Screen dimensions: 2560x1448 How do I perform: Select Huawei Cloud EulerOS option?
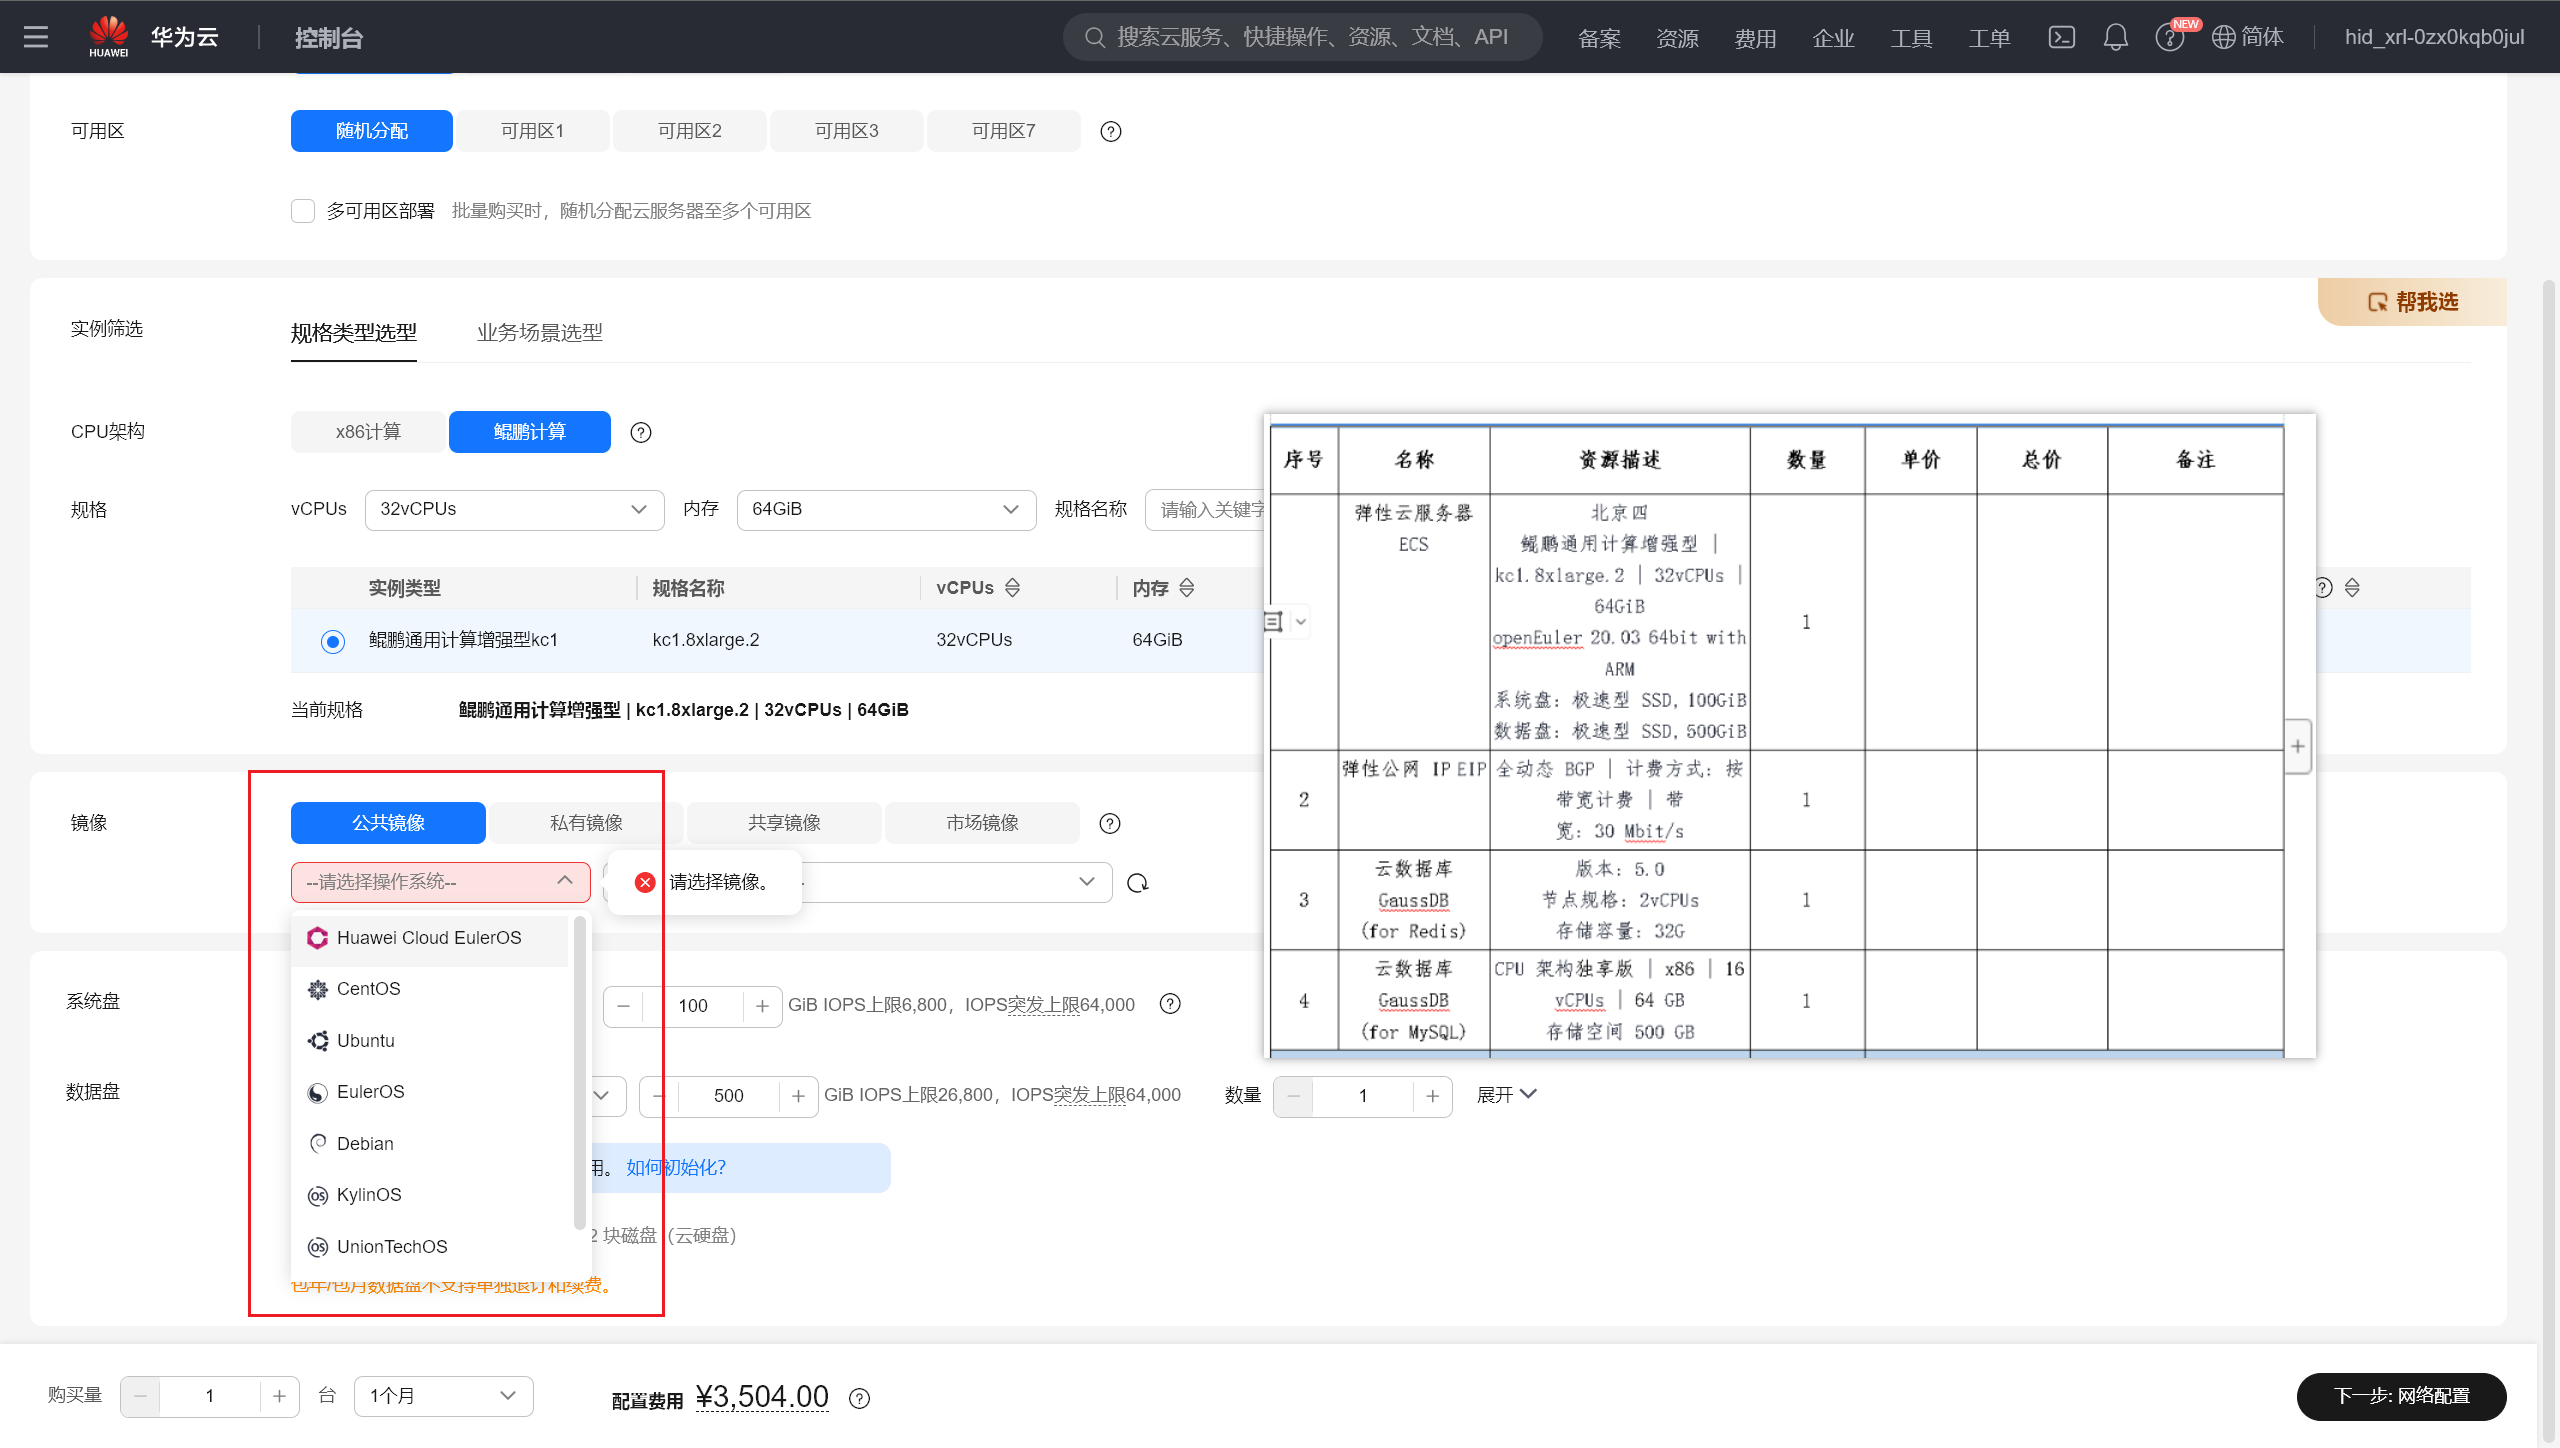[x=429, y=938]
